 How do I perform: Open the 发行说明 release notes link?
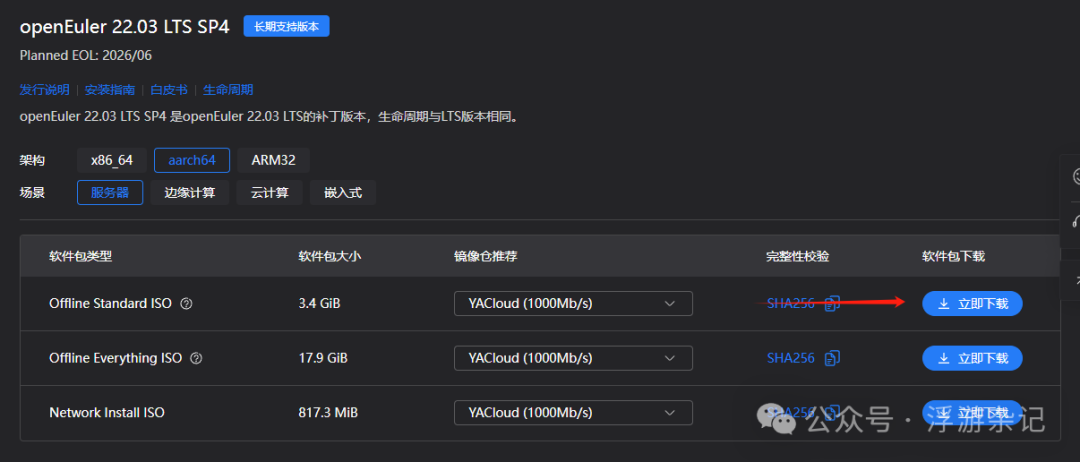(x=44, y=90)
